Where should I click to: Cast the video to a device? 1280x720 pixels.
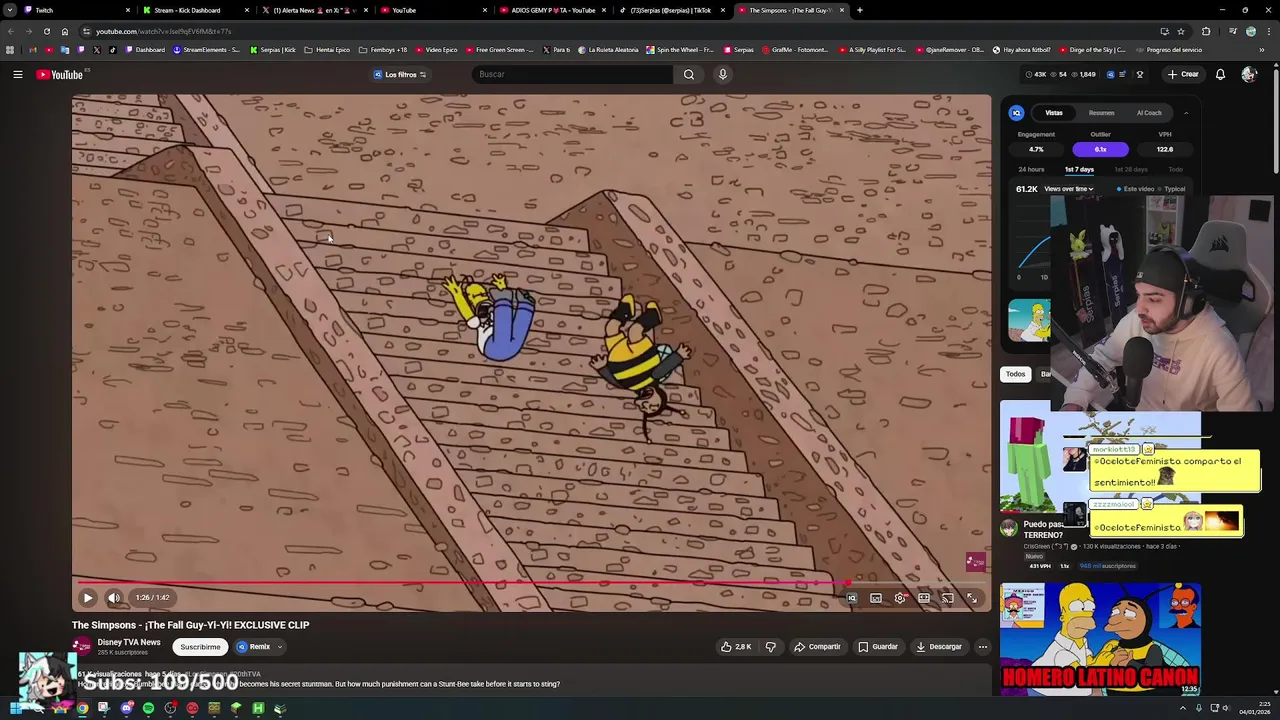point(948,598)
